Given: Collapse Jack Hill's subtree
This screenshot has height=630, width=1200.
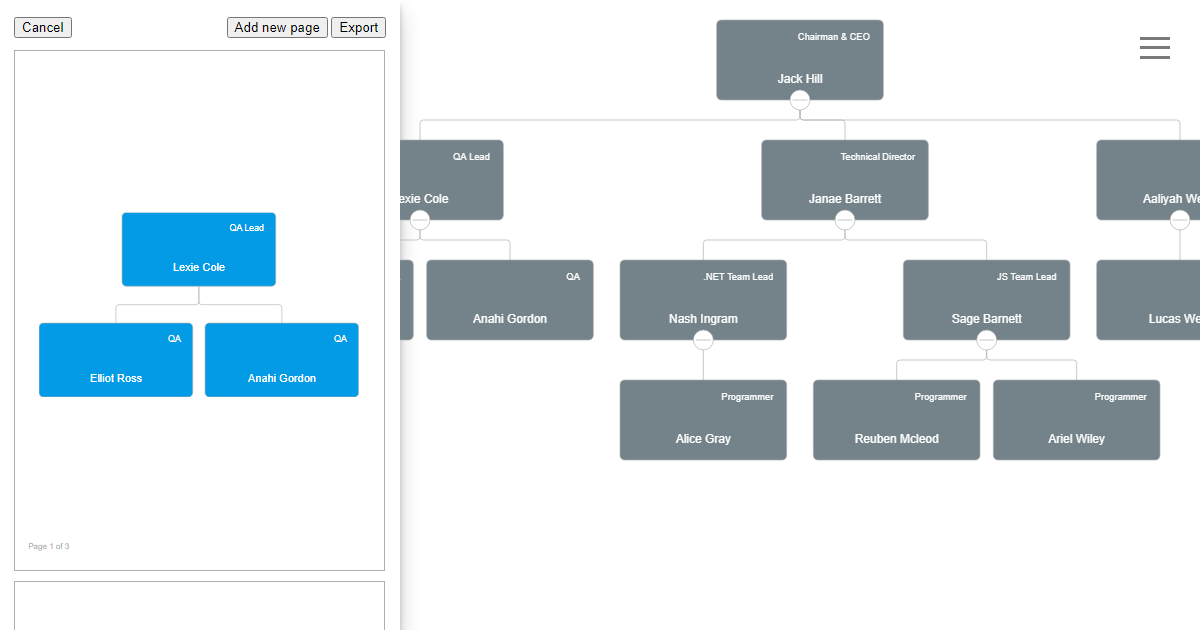Looking at the screenshot, I should coord(800,100).
